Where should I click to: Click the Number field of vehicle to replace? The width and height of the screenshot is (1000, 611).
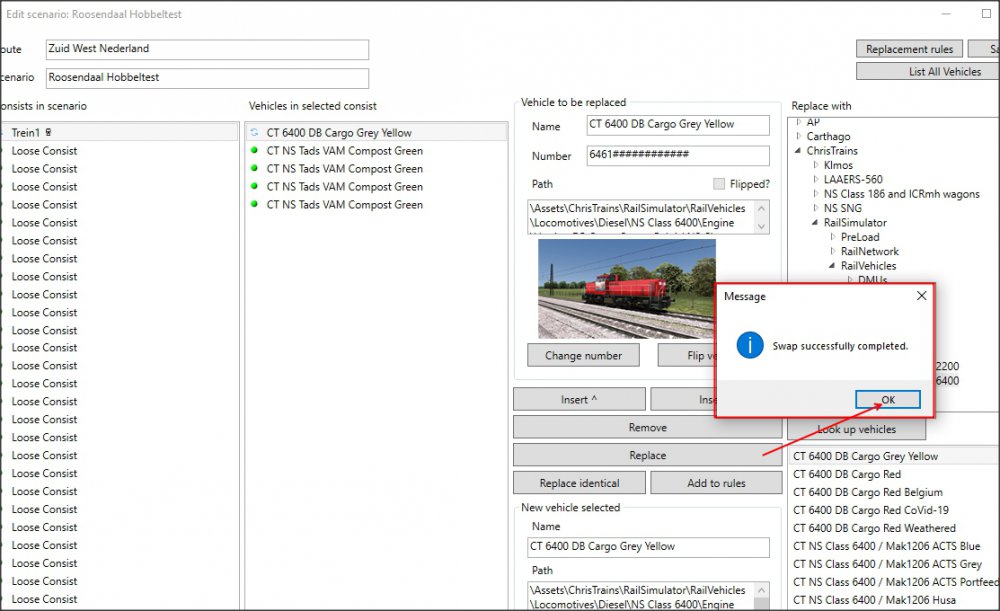point(678,156)
